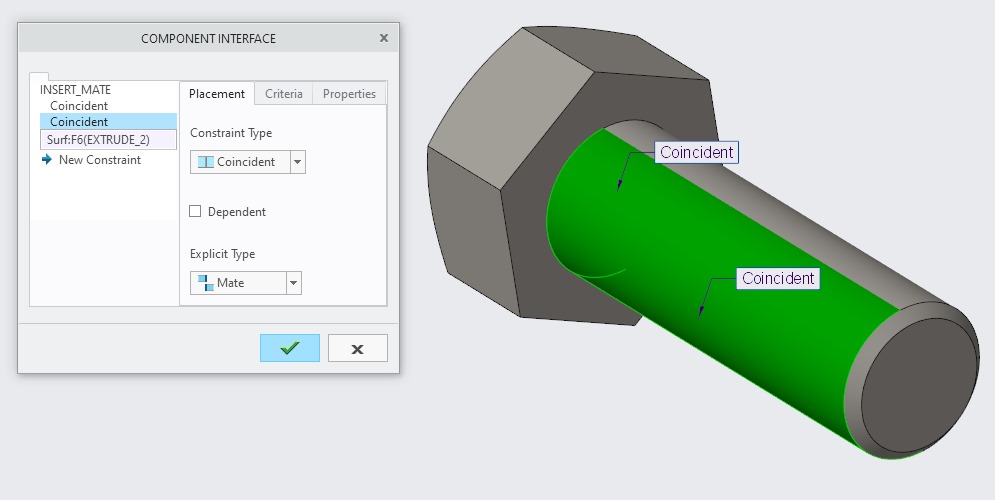The image size is (995, 500).
Task: Expand the Constraint Type dropdown arrow
Action: [297, 162]
